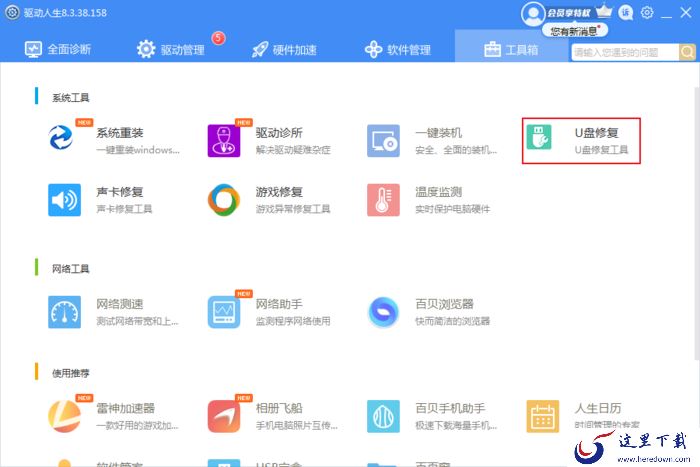700x467 pixels.
Task: Click the 系统重装 title text
Action: tap(120, 133)
